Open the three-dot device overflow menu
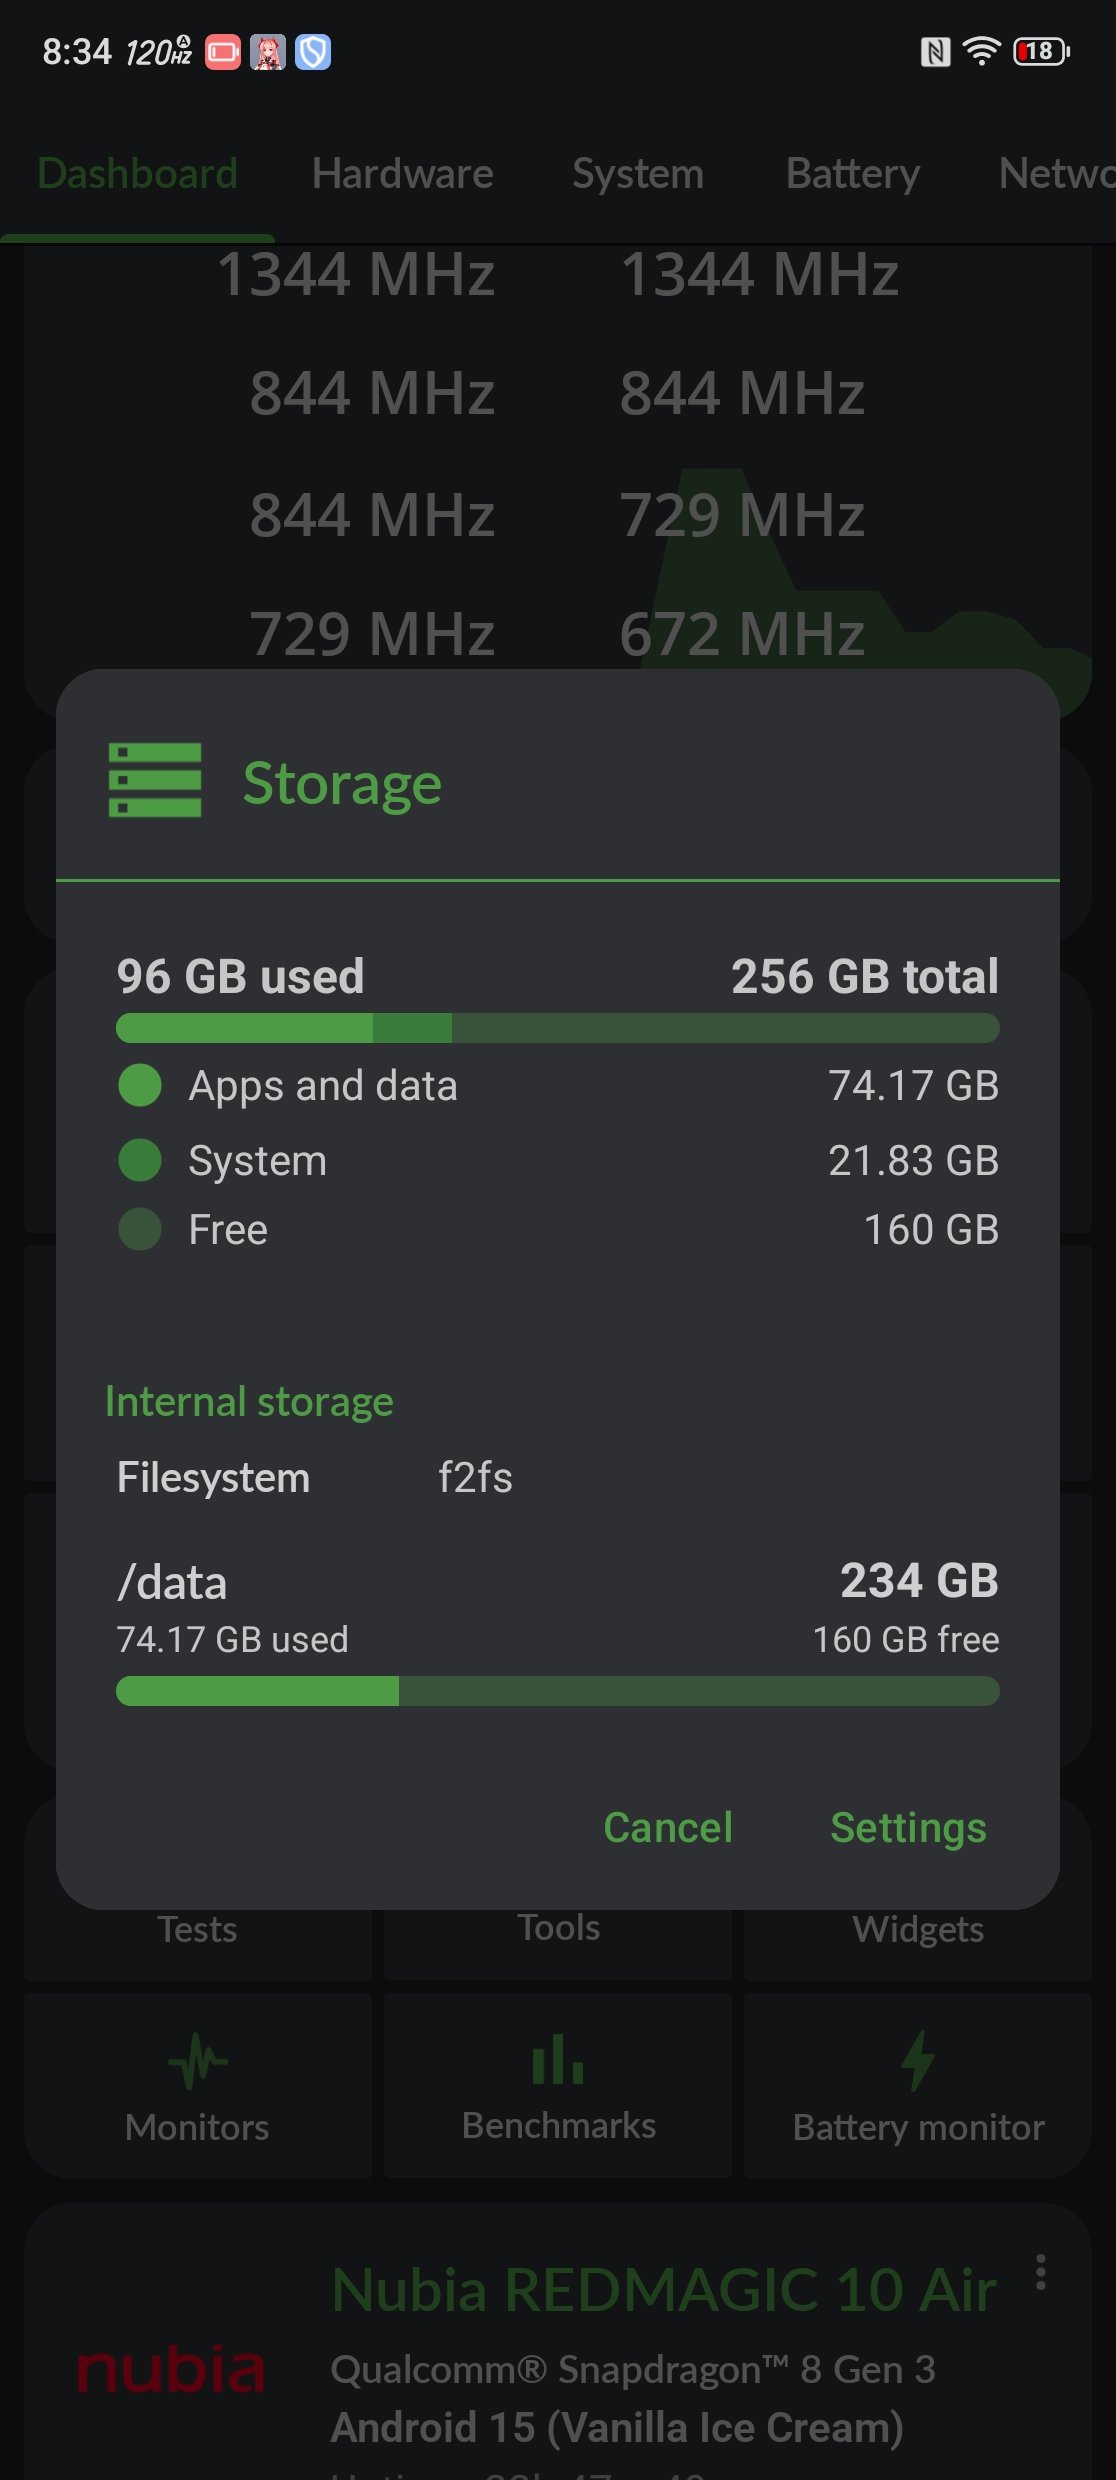Viewport: 1116px width, 2480px height. [1041, 2272]
